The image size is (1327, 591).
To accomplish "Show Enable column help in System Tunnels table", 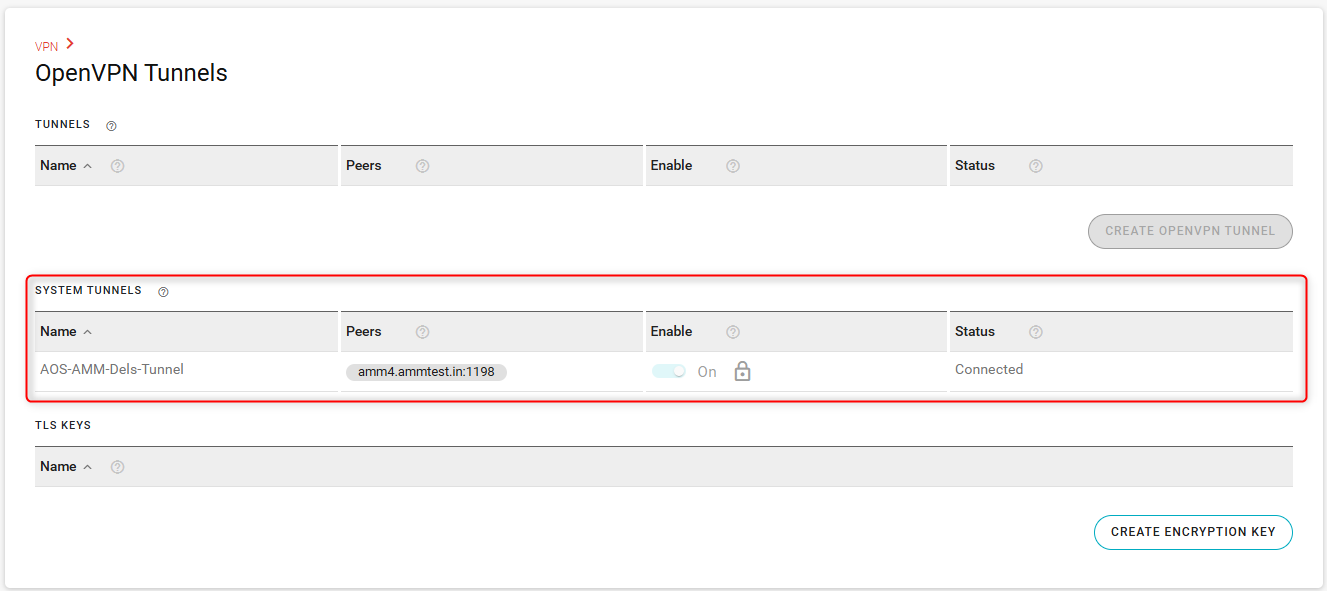I will [733, 332].
